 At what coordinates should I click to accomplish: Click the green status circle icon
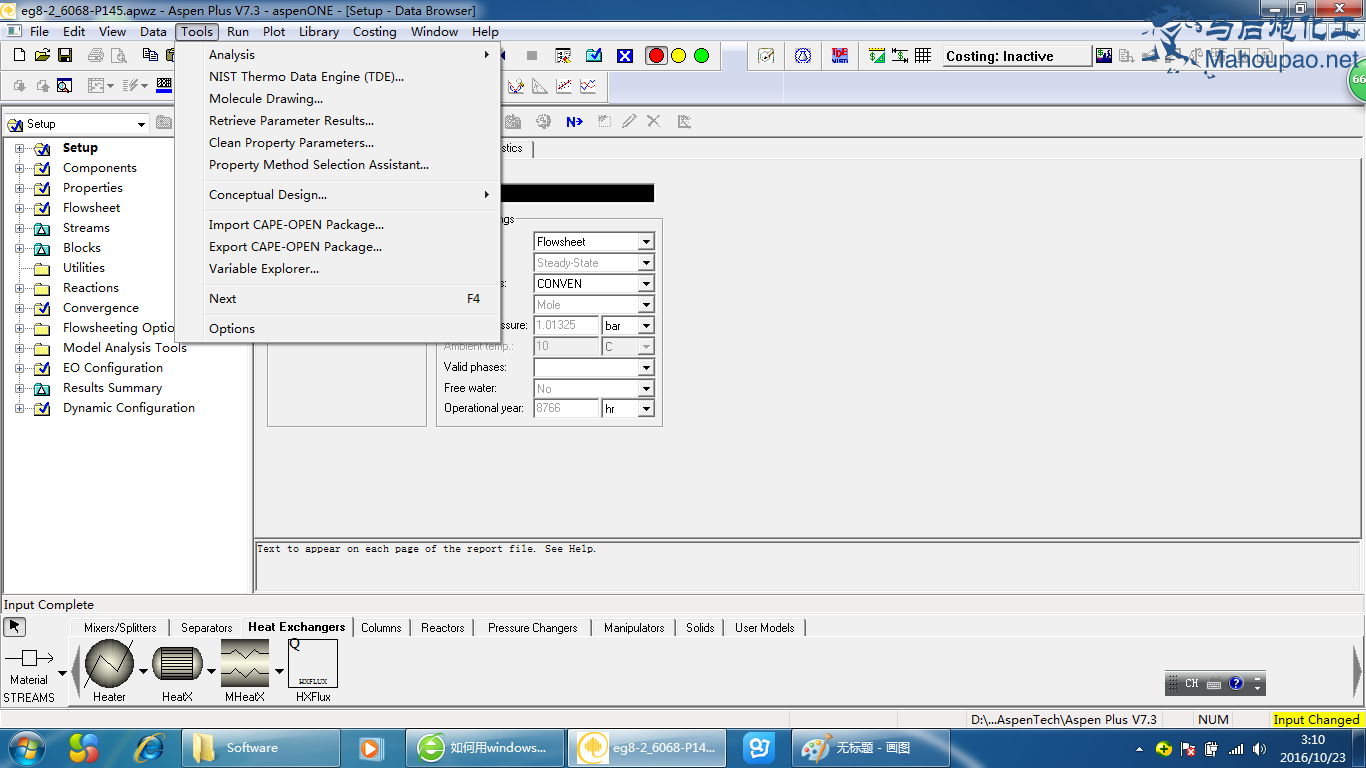click(701, 55)
